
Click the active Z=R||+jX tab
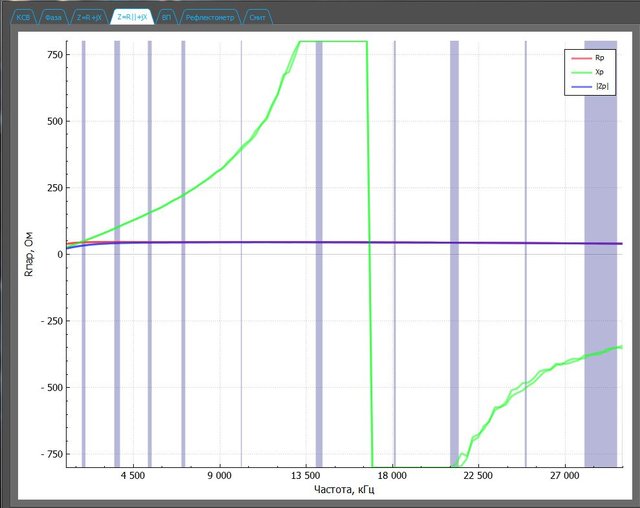point(130,17)
